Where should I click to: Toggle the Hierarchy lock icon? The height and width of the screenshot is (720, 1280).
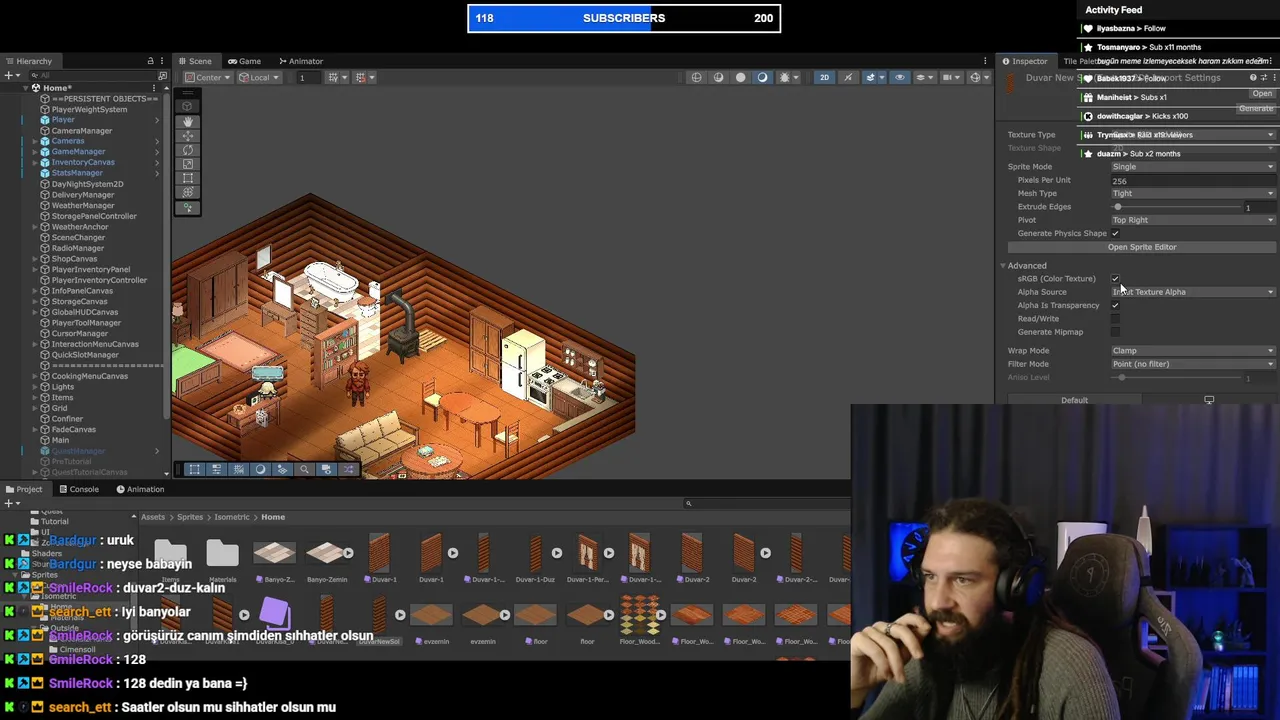point(150,61)
